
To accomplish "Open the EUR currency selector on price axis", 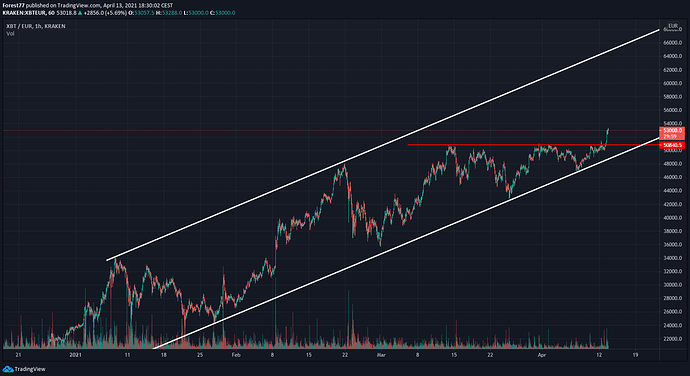I will point(673,26).
